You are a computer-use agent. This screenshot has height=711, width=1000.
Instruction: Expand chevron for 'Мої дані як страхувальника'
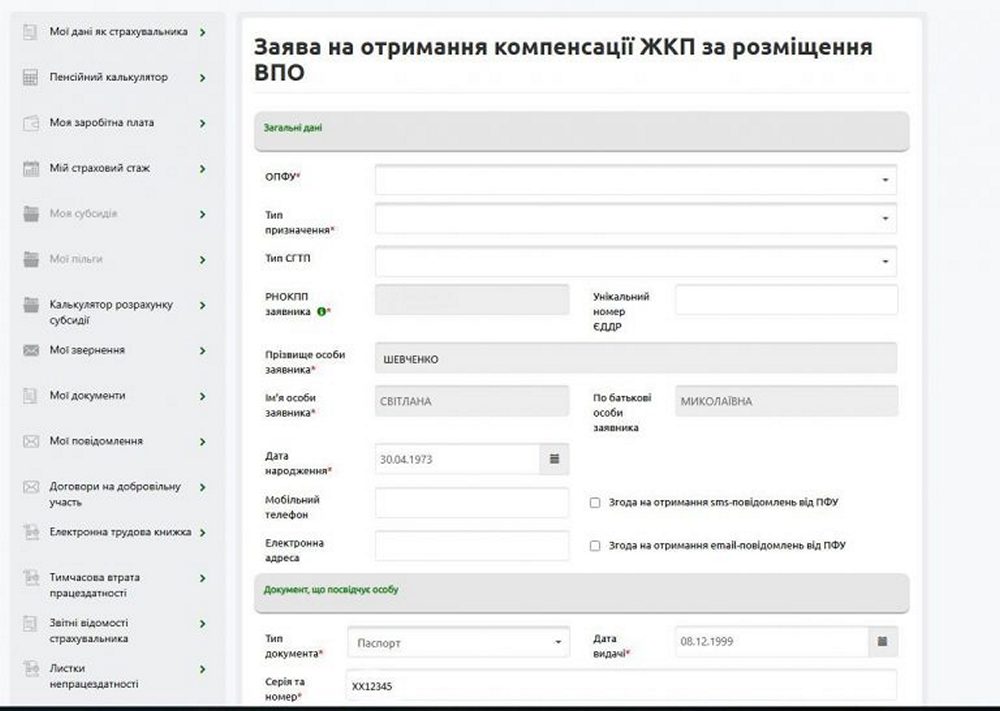[x=203, y=32]
